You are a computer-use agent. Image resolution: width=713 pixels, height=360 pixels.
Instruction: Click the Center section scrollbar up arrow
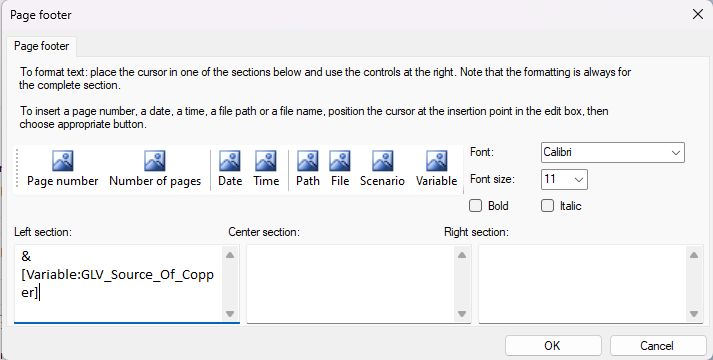click(462, 255)
